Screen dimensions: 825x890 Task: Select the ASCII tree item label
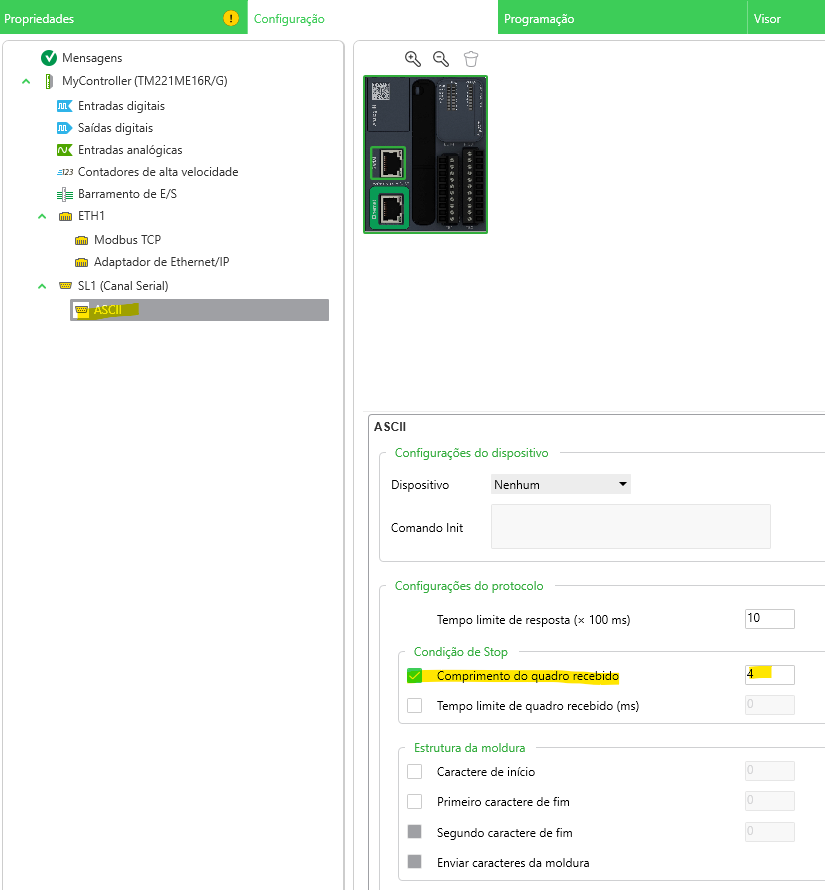click(x=107, y=310)
